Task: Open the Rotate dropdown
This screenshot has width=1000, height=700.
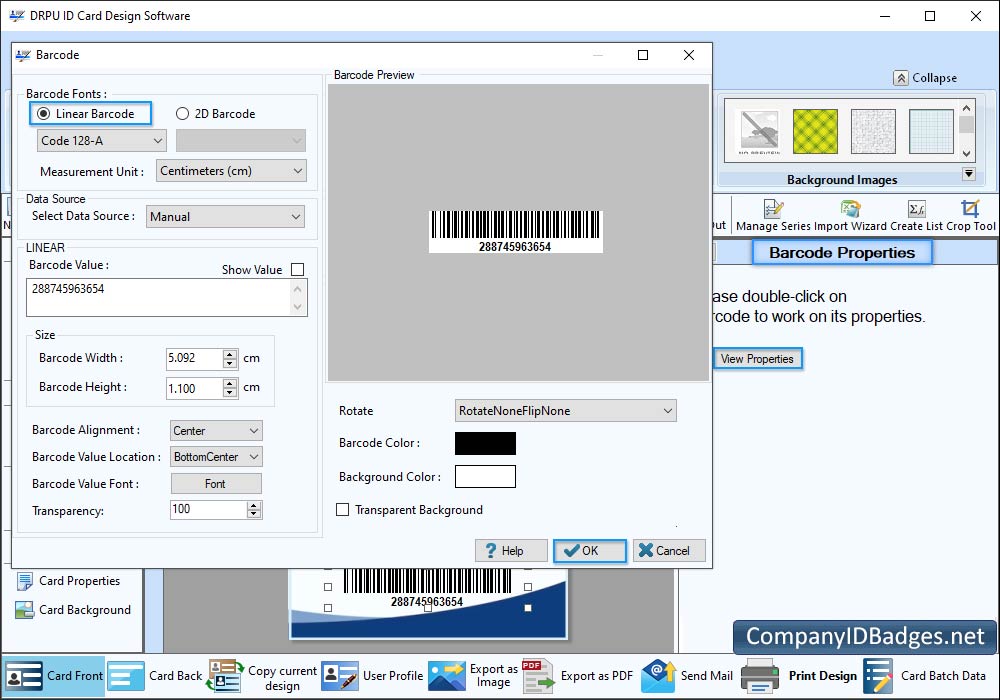Action: tap(566, 411)
